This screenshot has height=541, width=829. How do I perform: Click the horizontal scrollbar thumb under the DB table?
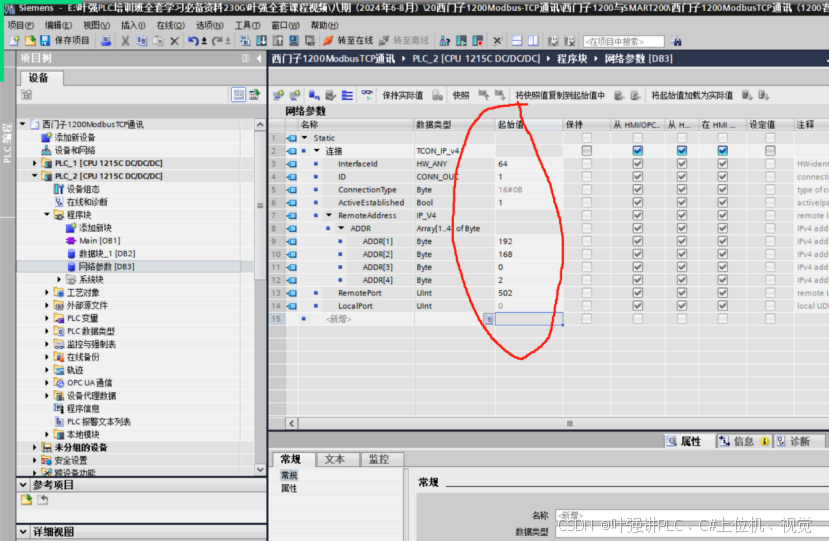569,423
